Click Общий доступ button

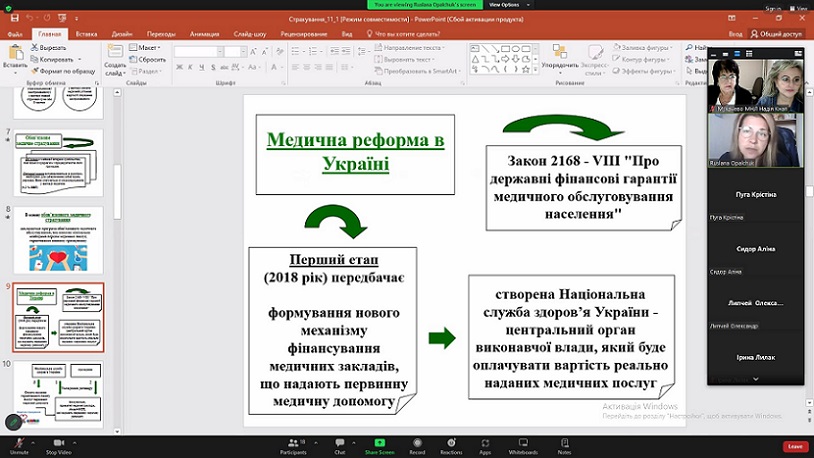776,34
